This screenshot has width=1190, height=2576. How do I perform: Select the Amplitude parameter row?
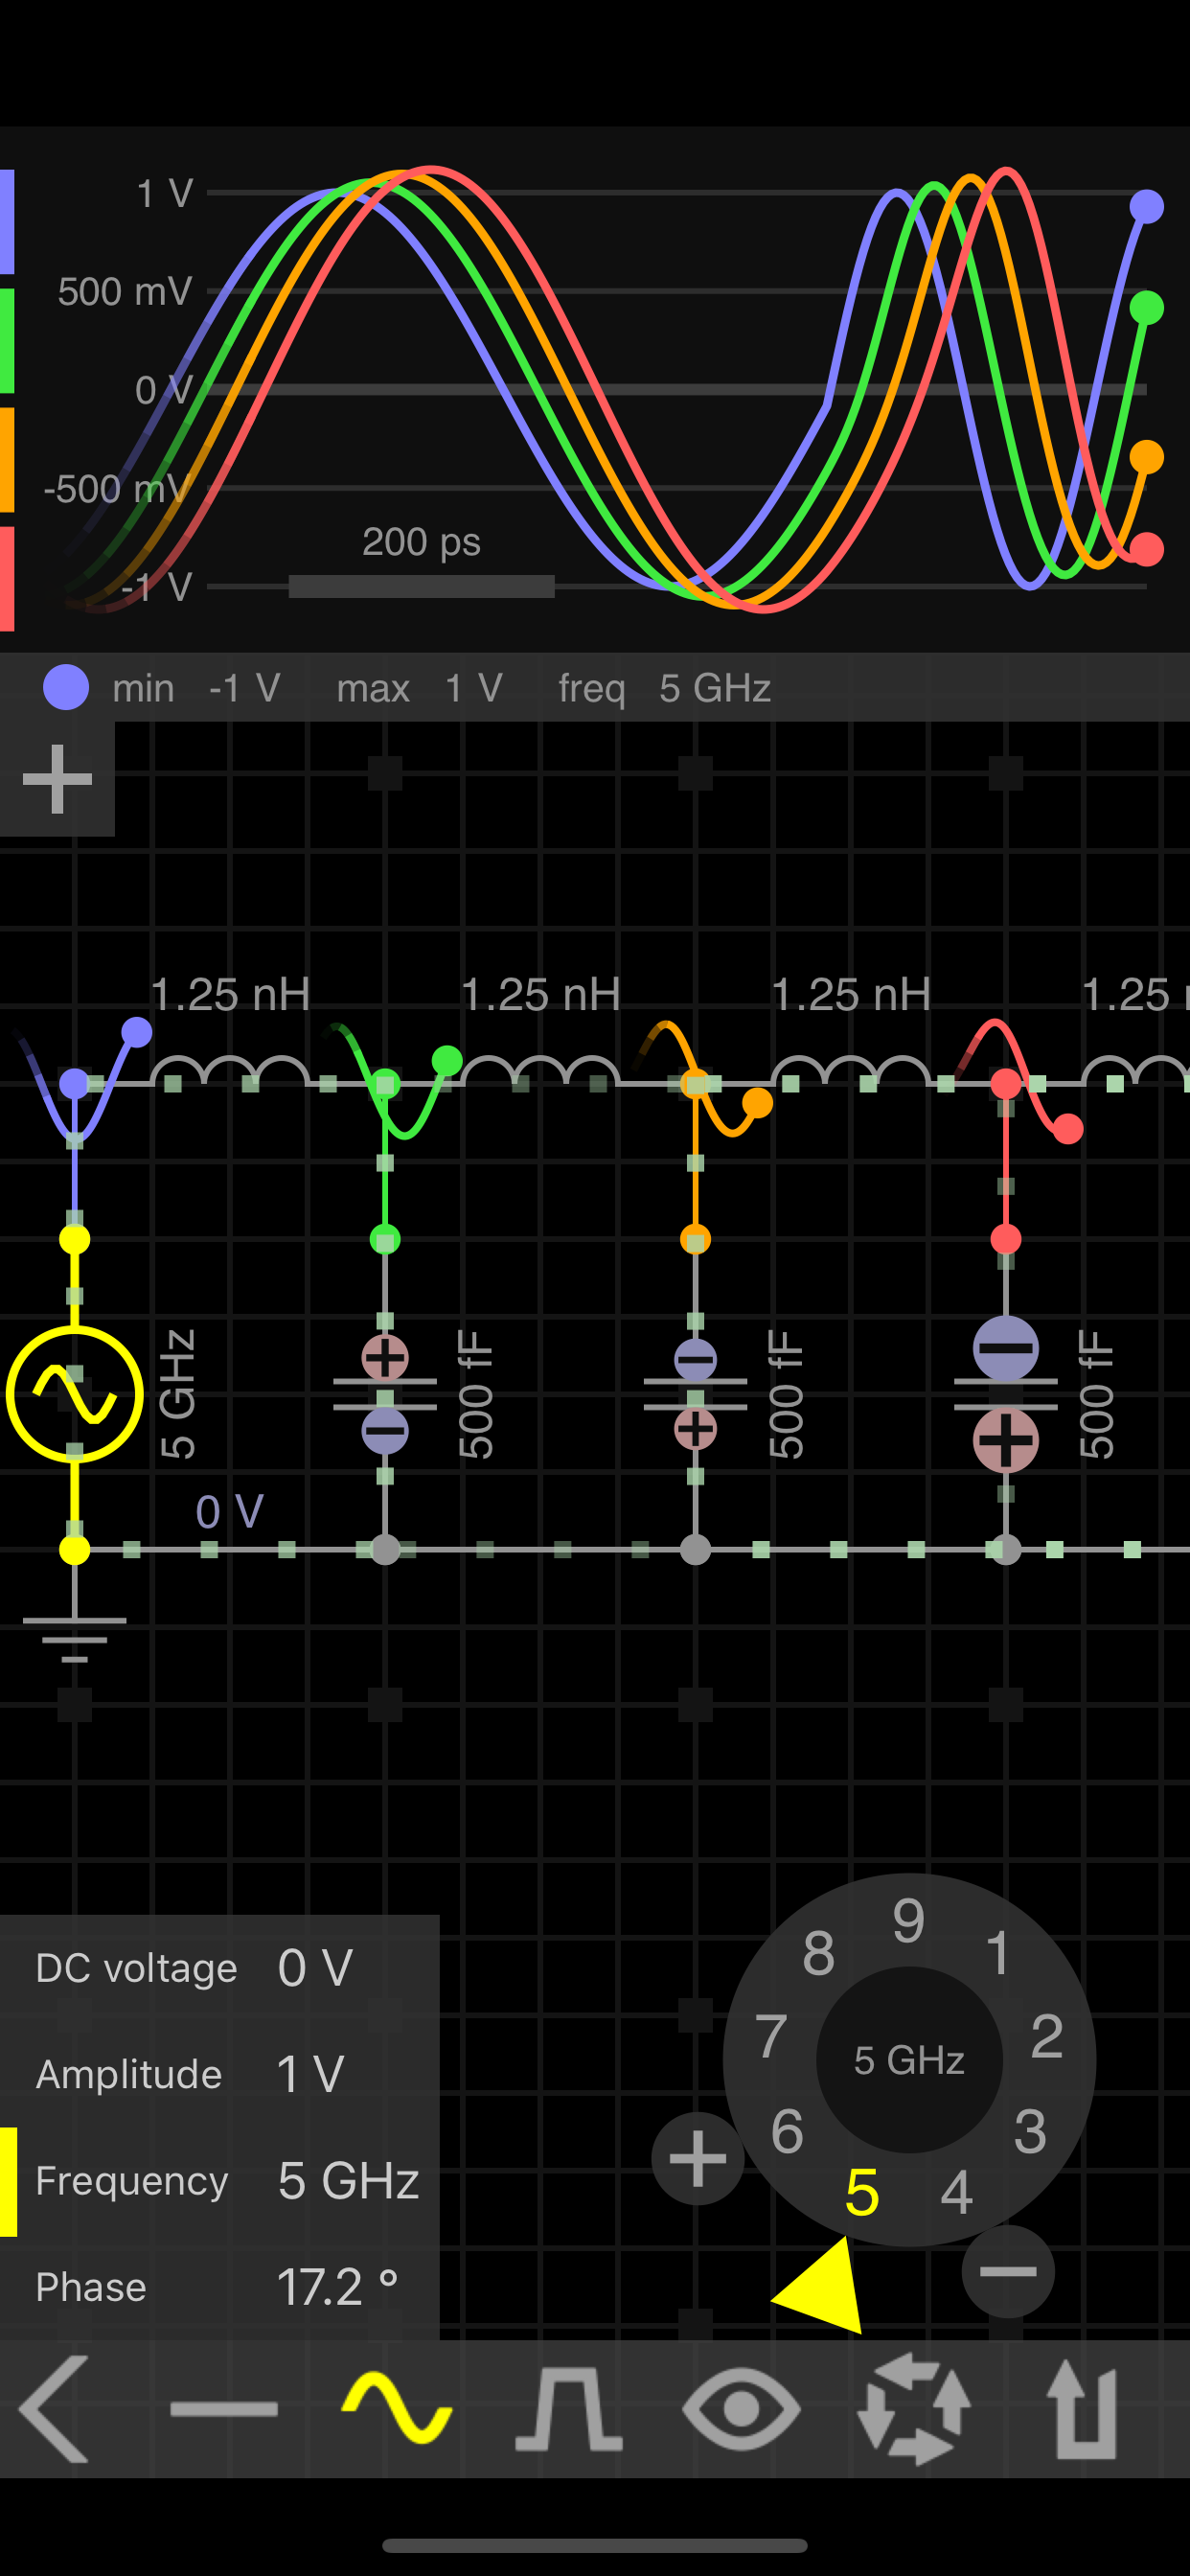pos(220,2074)
